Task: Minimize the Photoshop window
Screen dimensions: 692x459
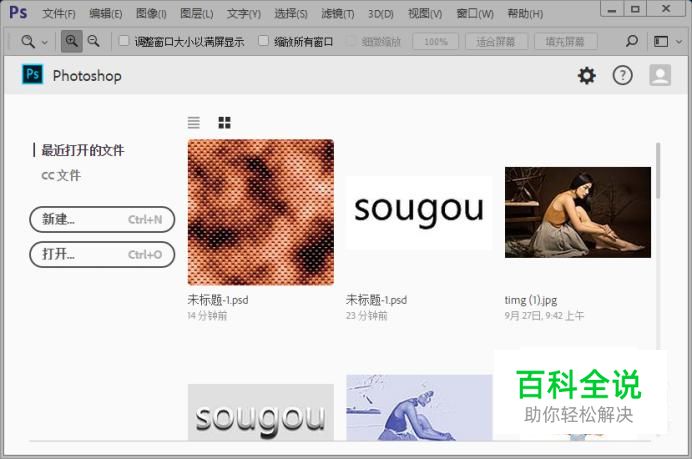Action: point(612,9)
